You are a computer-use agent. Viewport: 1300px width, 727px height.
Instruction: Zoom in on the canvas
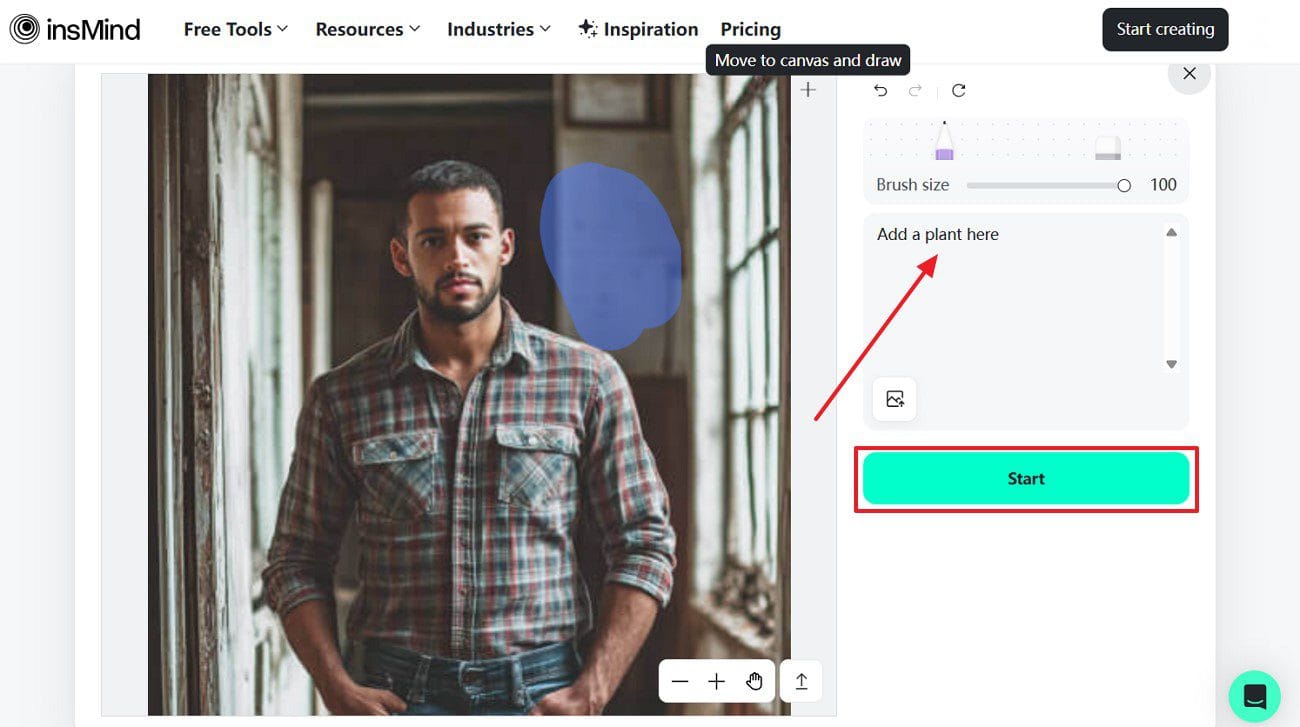(716, 682)
